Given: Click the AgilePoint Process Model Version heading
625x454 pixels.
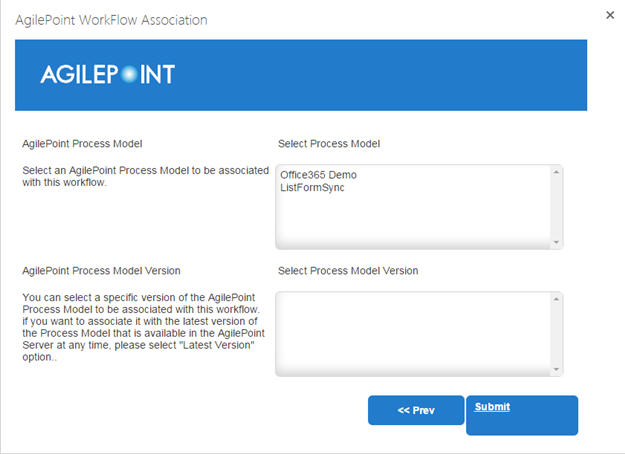Looking at the screenshot, I should [101, 271].
